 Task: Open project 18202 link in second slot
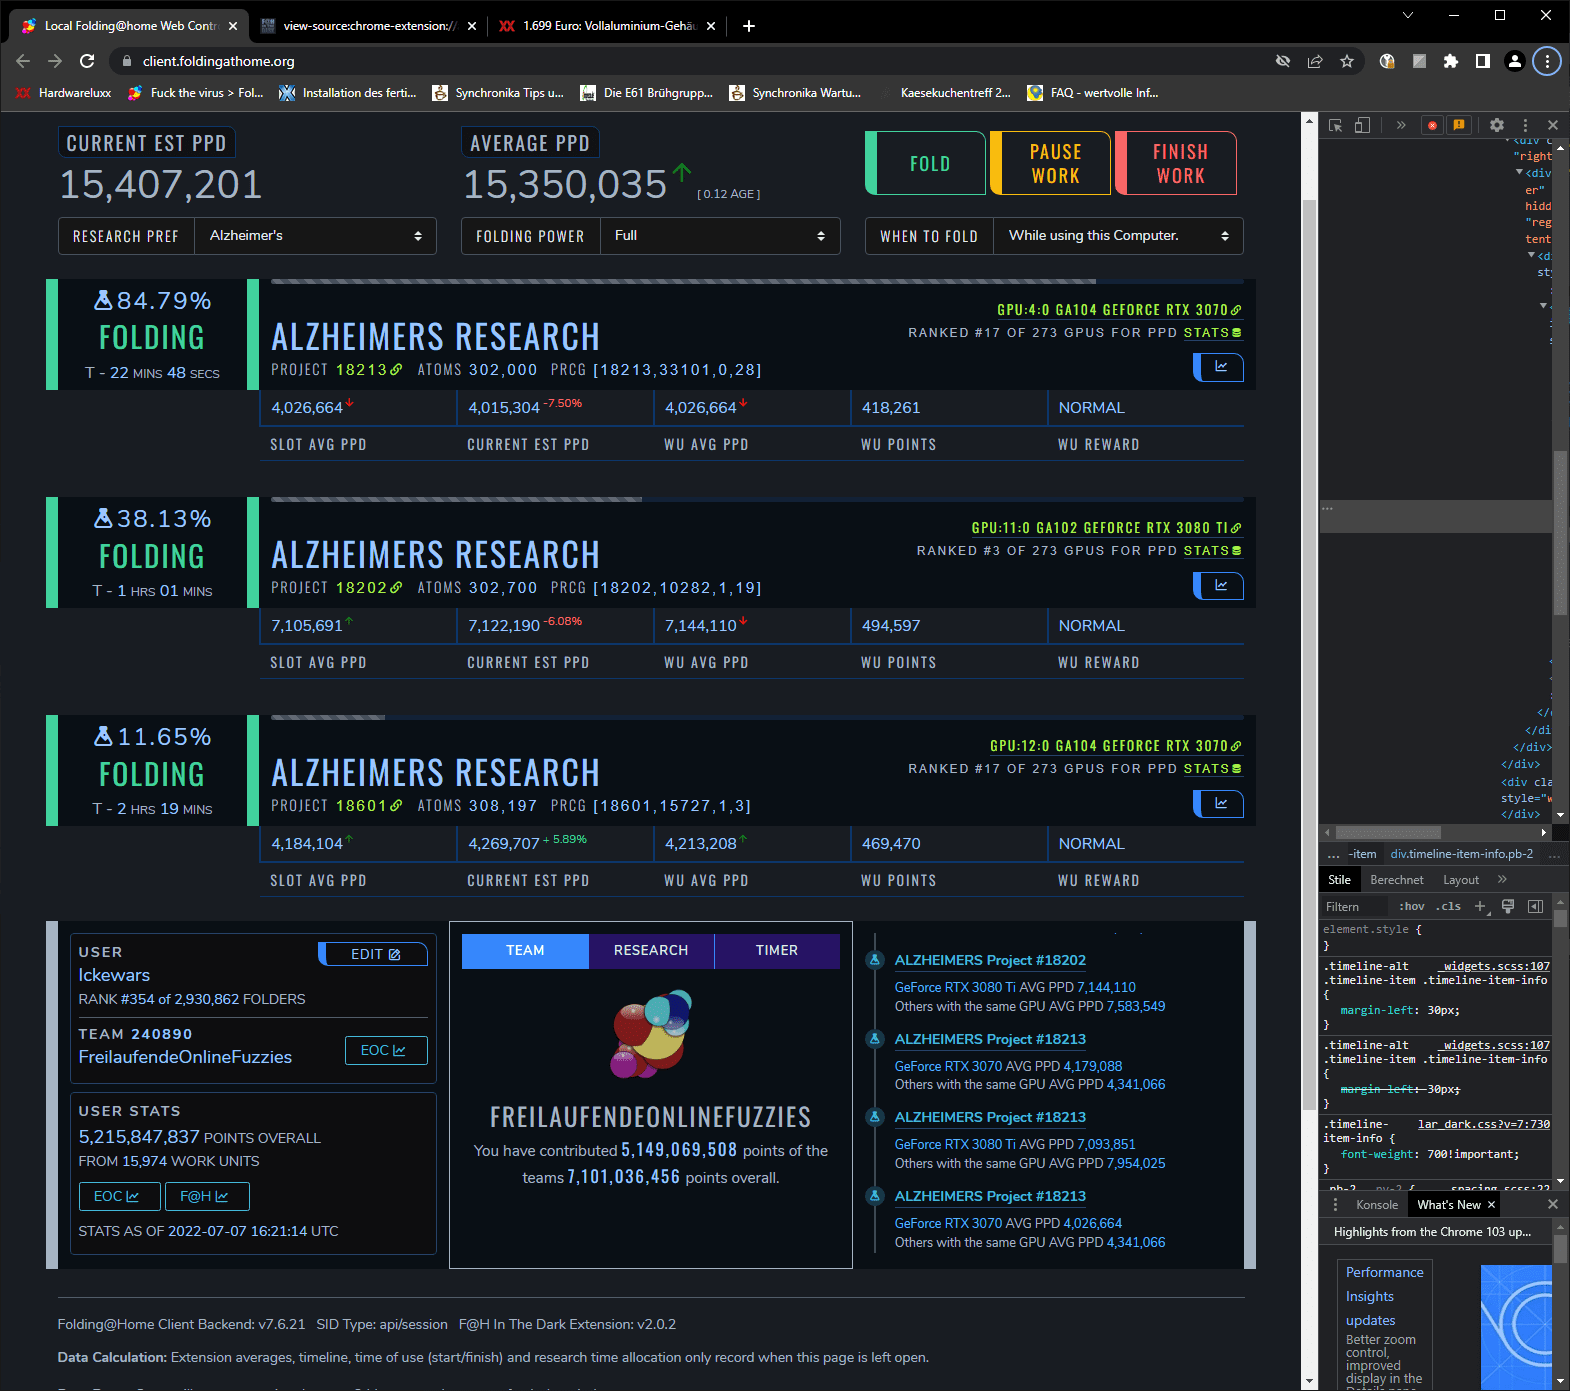click(x=369, y=588)
